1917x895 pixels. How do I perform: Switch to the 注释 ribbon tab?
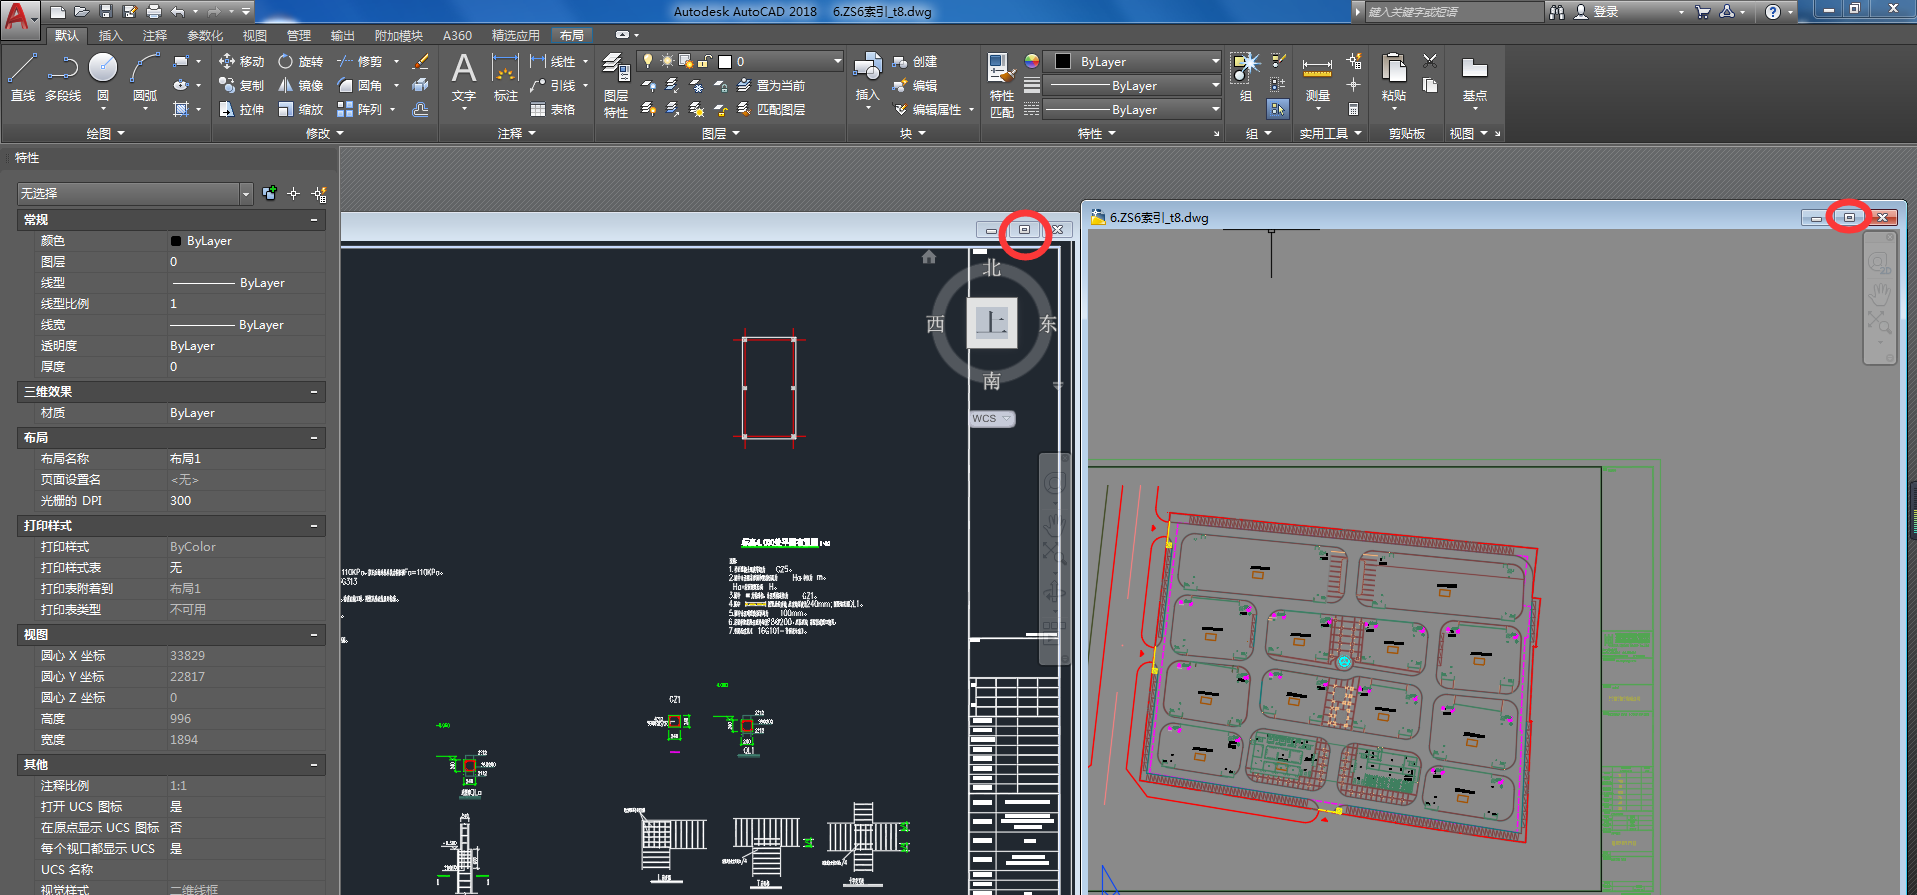(155, 35)
